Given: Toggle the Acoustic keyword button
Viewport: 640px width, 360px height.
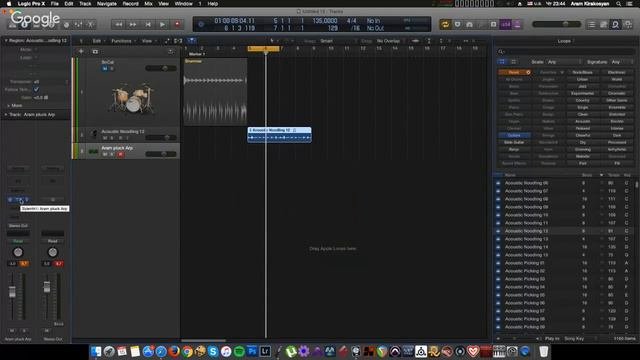Looking at the screenshot, I should tap(582, 121).
